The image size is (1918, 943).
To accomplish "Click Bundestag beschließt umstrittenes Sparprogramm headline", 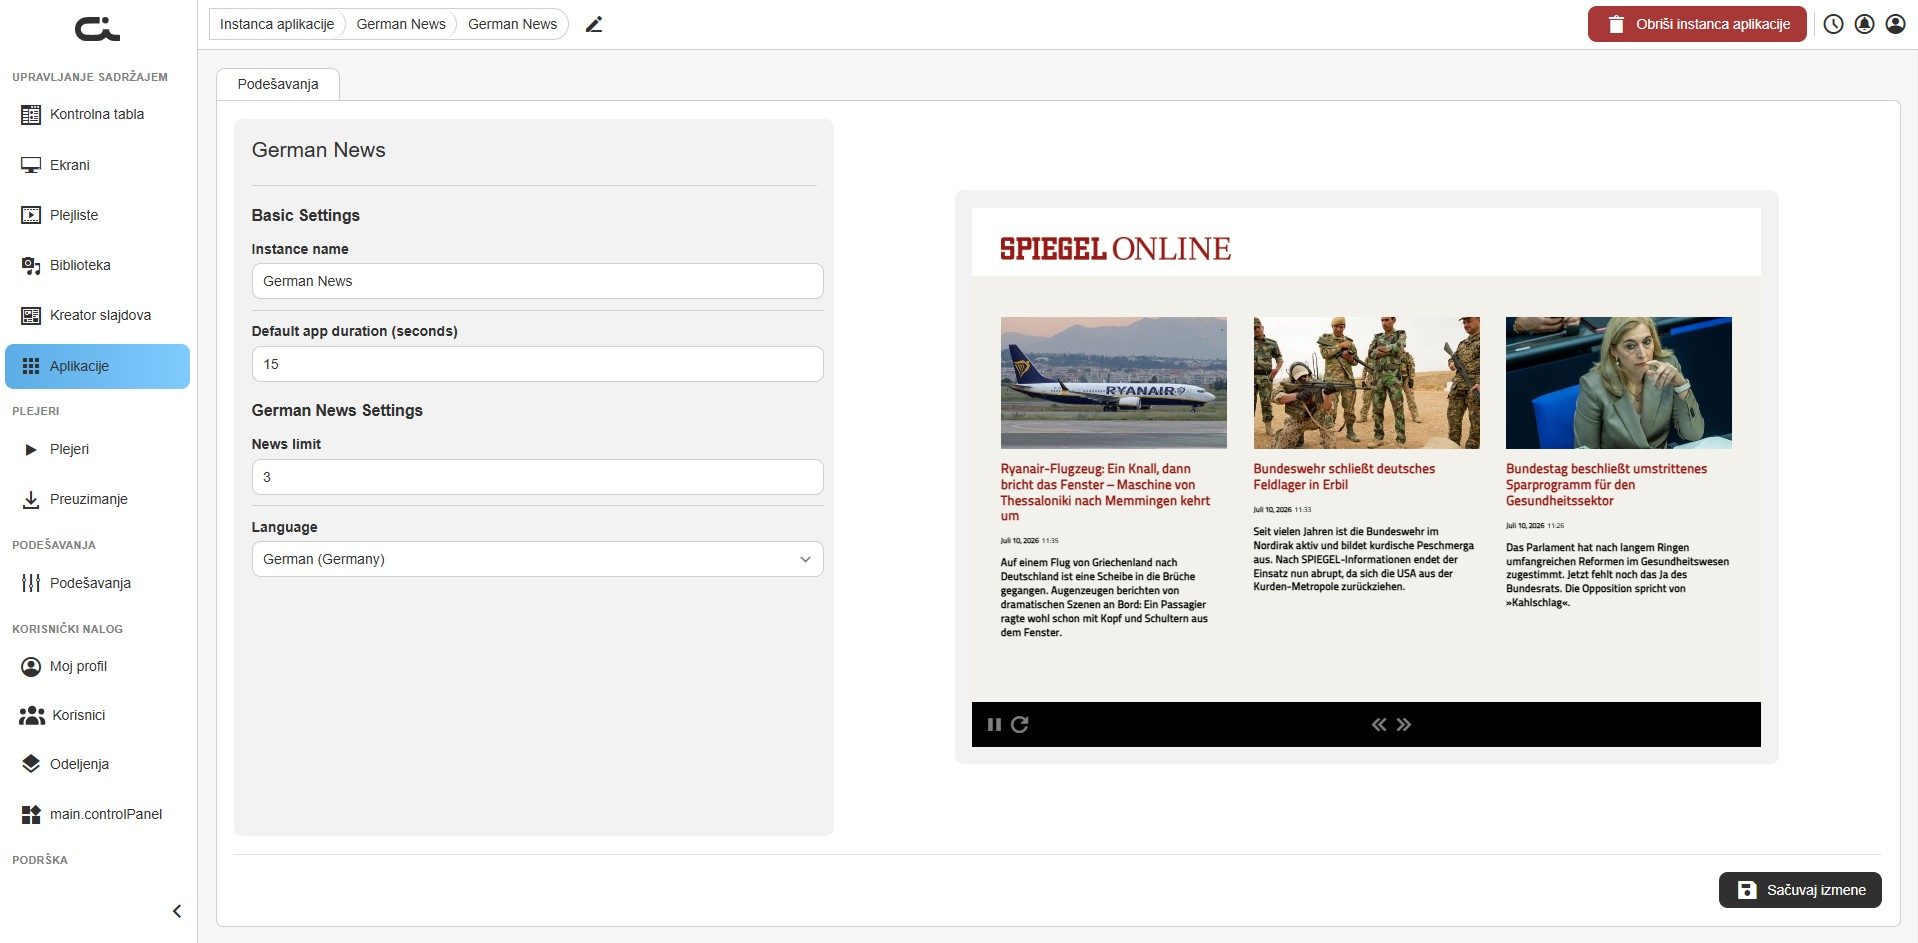I will pyautogui.click(x=1606, y=484).
